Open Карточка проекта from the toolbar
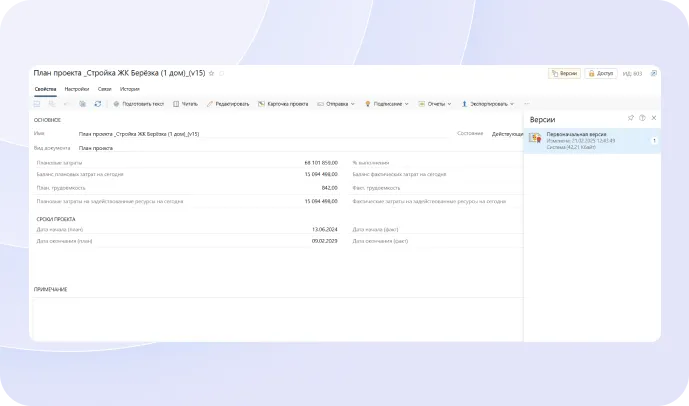 click(x=283, y=103)
